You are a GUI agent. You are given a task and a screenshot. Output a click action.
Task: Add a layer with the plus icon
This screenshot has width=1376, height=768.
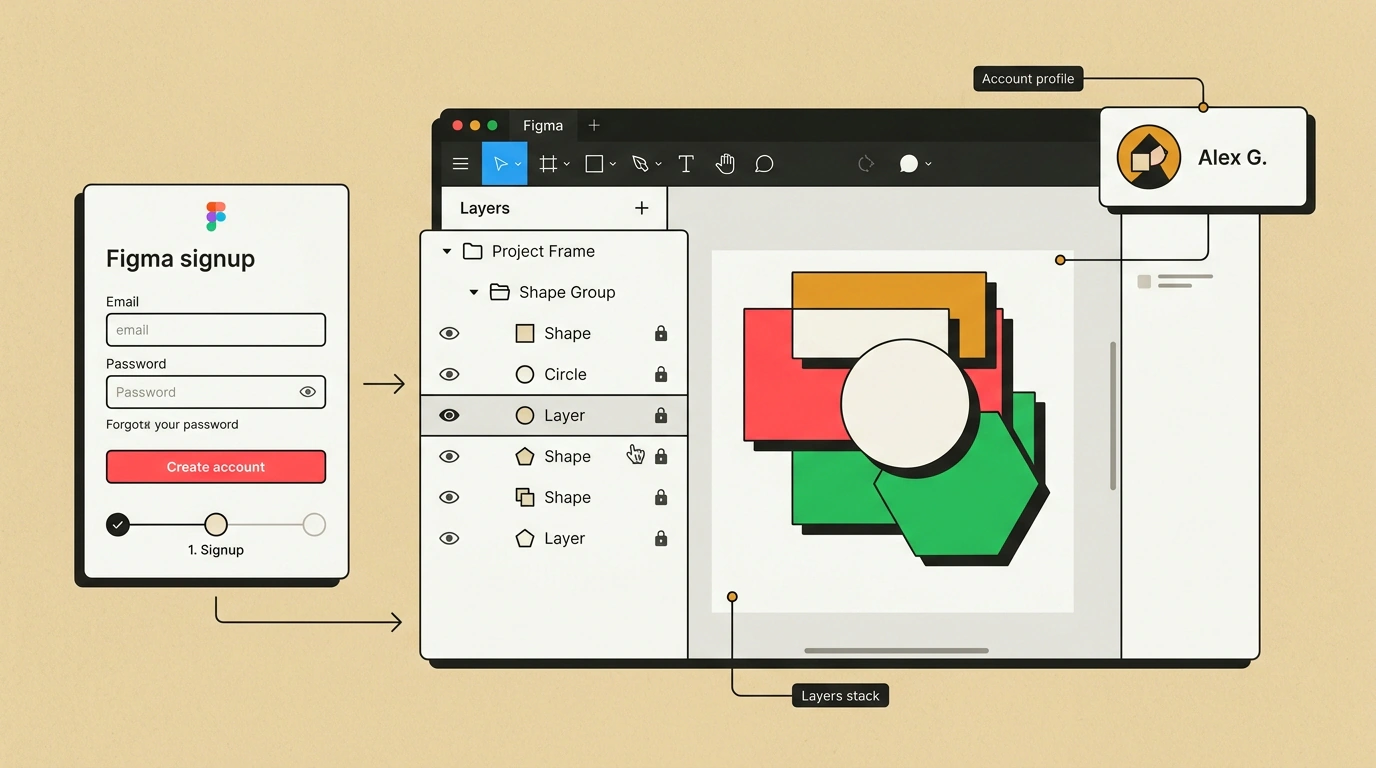pyautogui.click(x=642, y=208)
